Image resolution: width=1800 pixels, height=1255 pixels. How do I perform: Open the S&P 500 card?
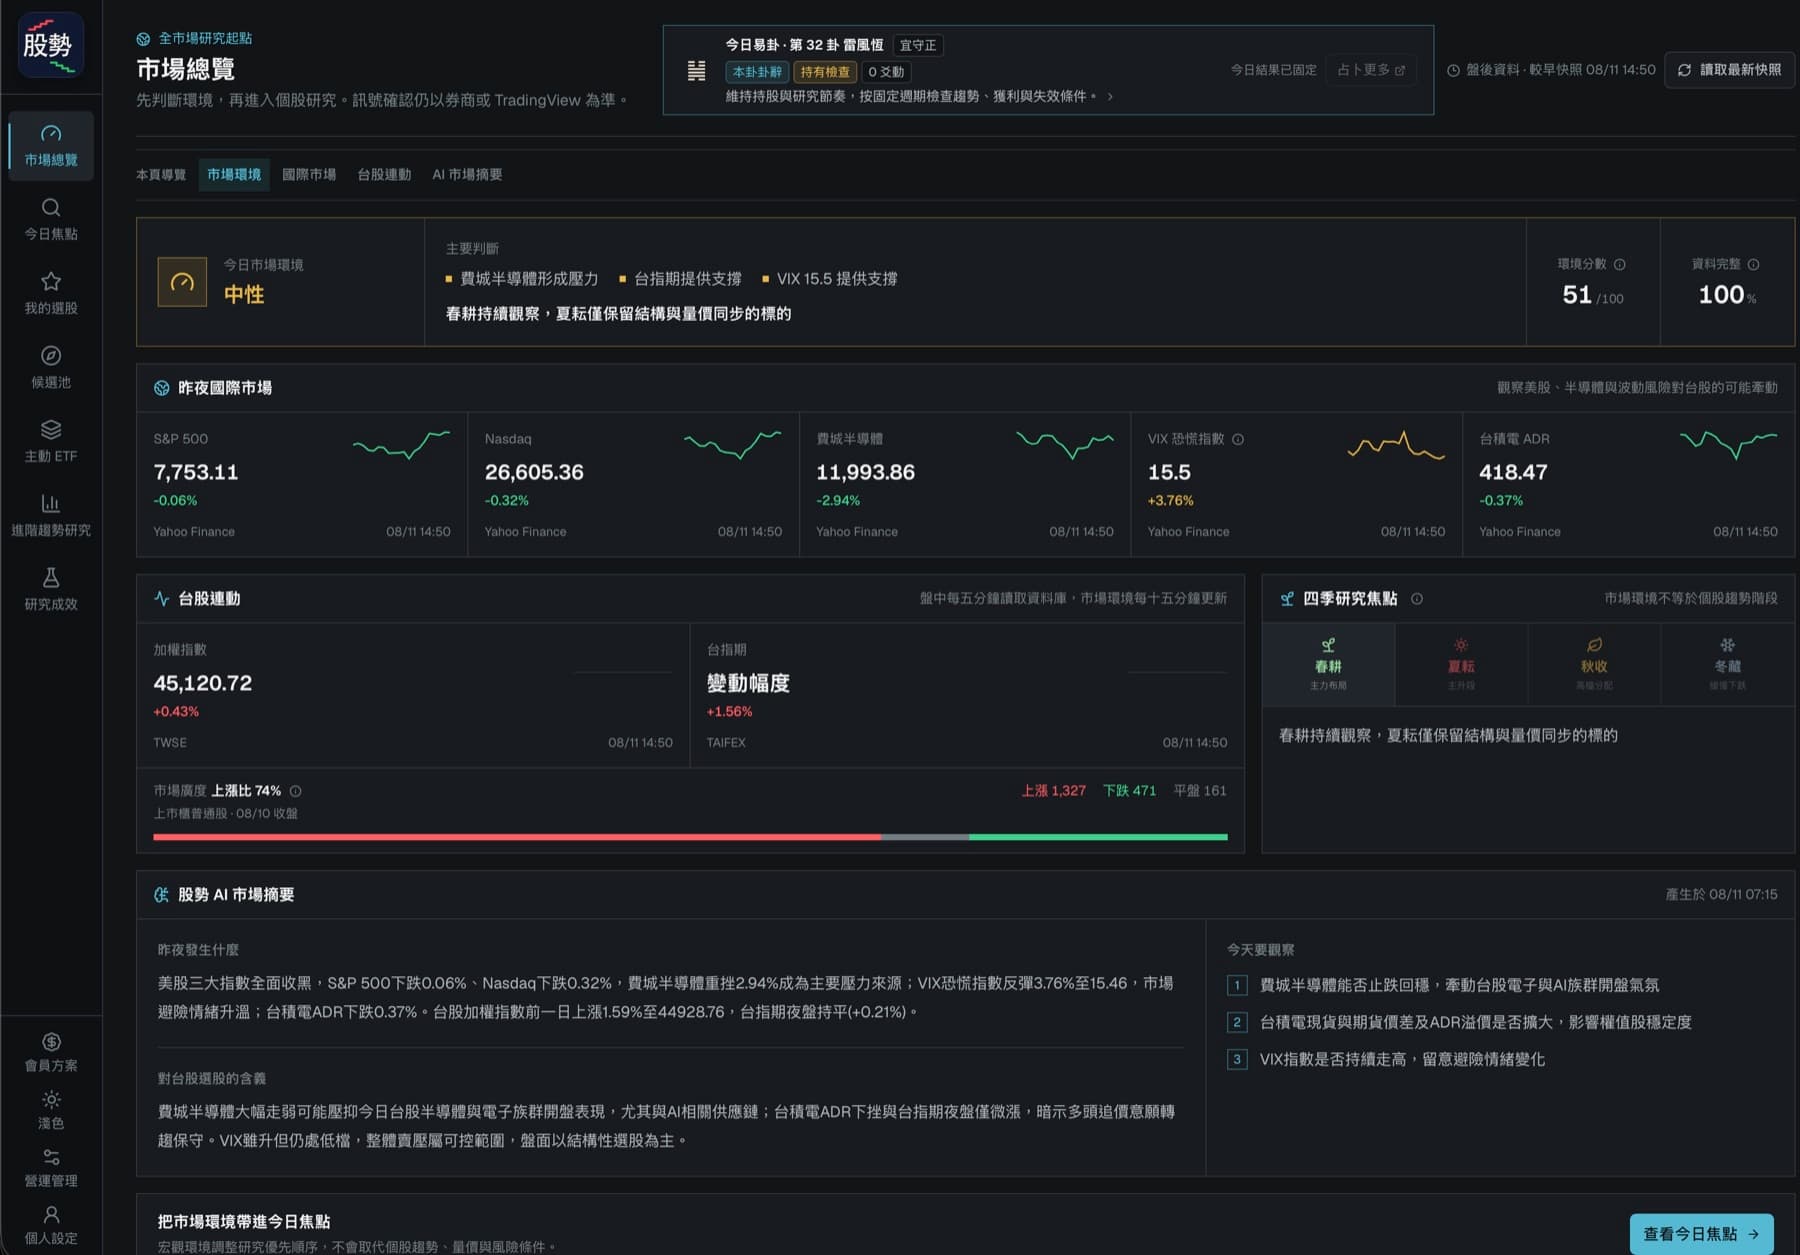302,484
